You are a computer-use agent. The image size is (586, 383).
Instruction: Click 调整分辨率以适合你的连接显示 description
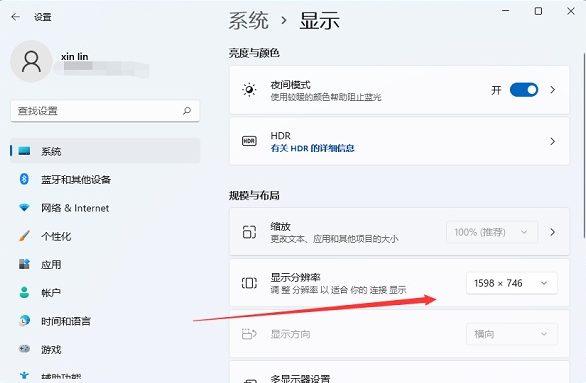pos(339,290)
